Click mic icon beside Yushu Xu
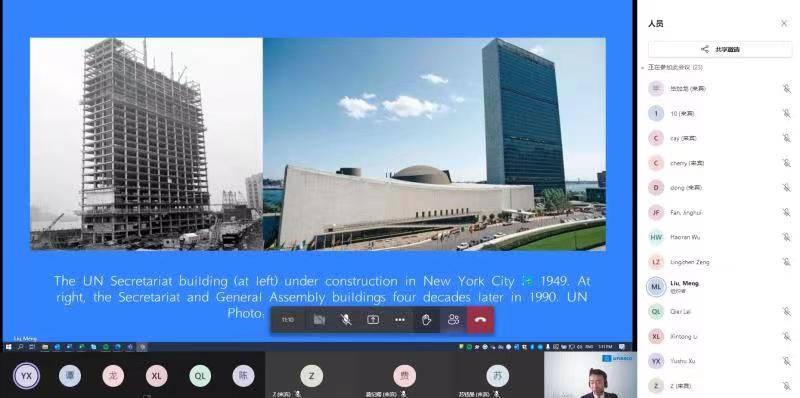The height and width of the screenshot is (398, 800). [786, 361]
